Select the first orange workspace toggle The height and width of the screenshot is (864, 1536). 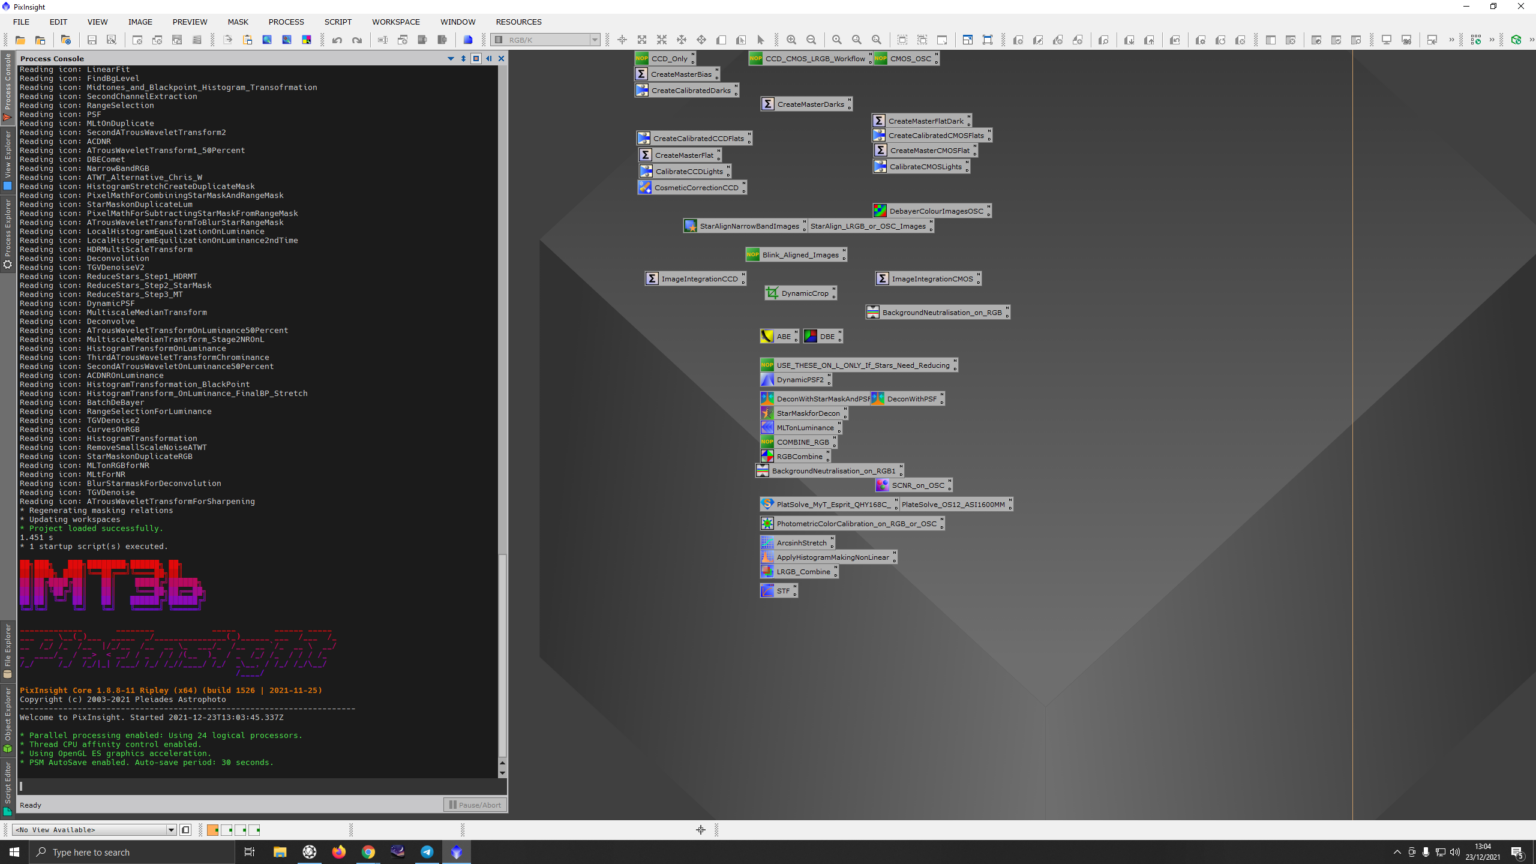(x=213, y=830)
